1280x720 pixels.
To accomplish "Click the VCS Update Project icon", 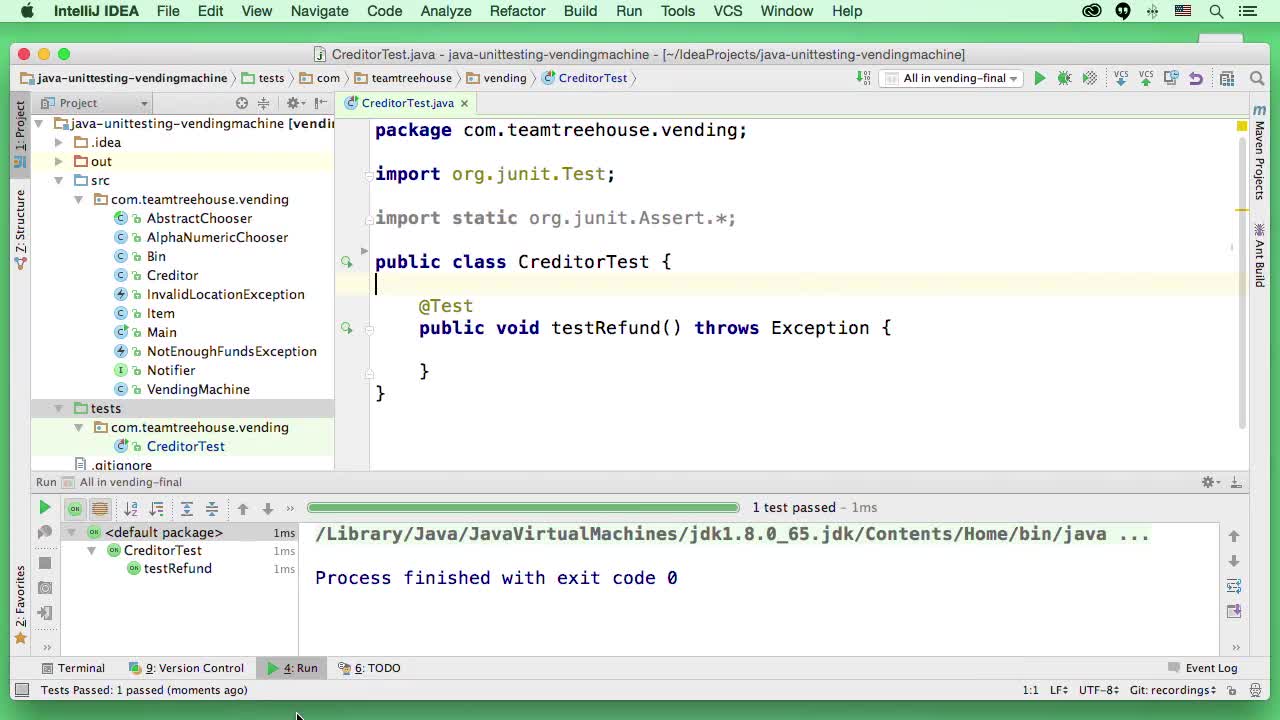I will (1120, 78).
